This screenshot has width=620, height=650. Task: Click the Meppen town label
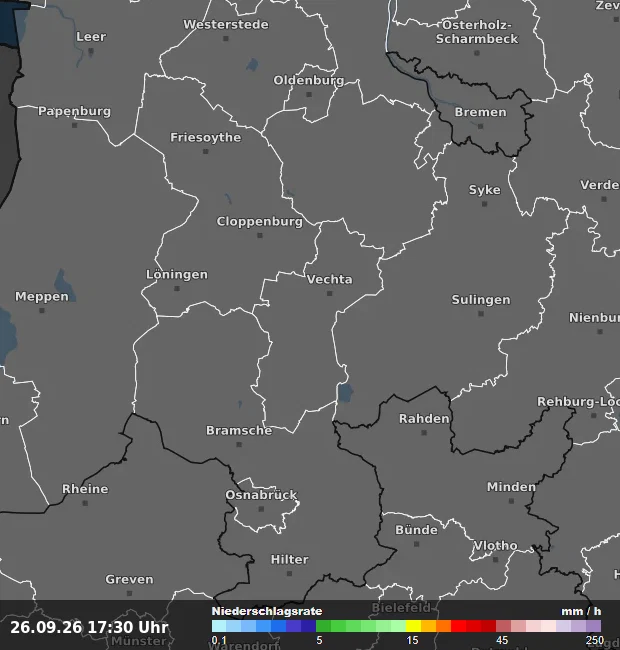coord(42,296)
